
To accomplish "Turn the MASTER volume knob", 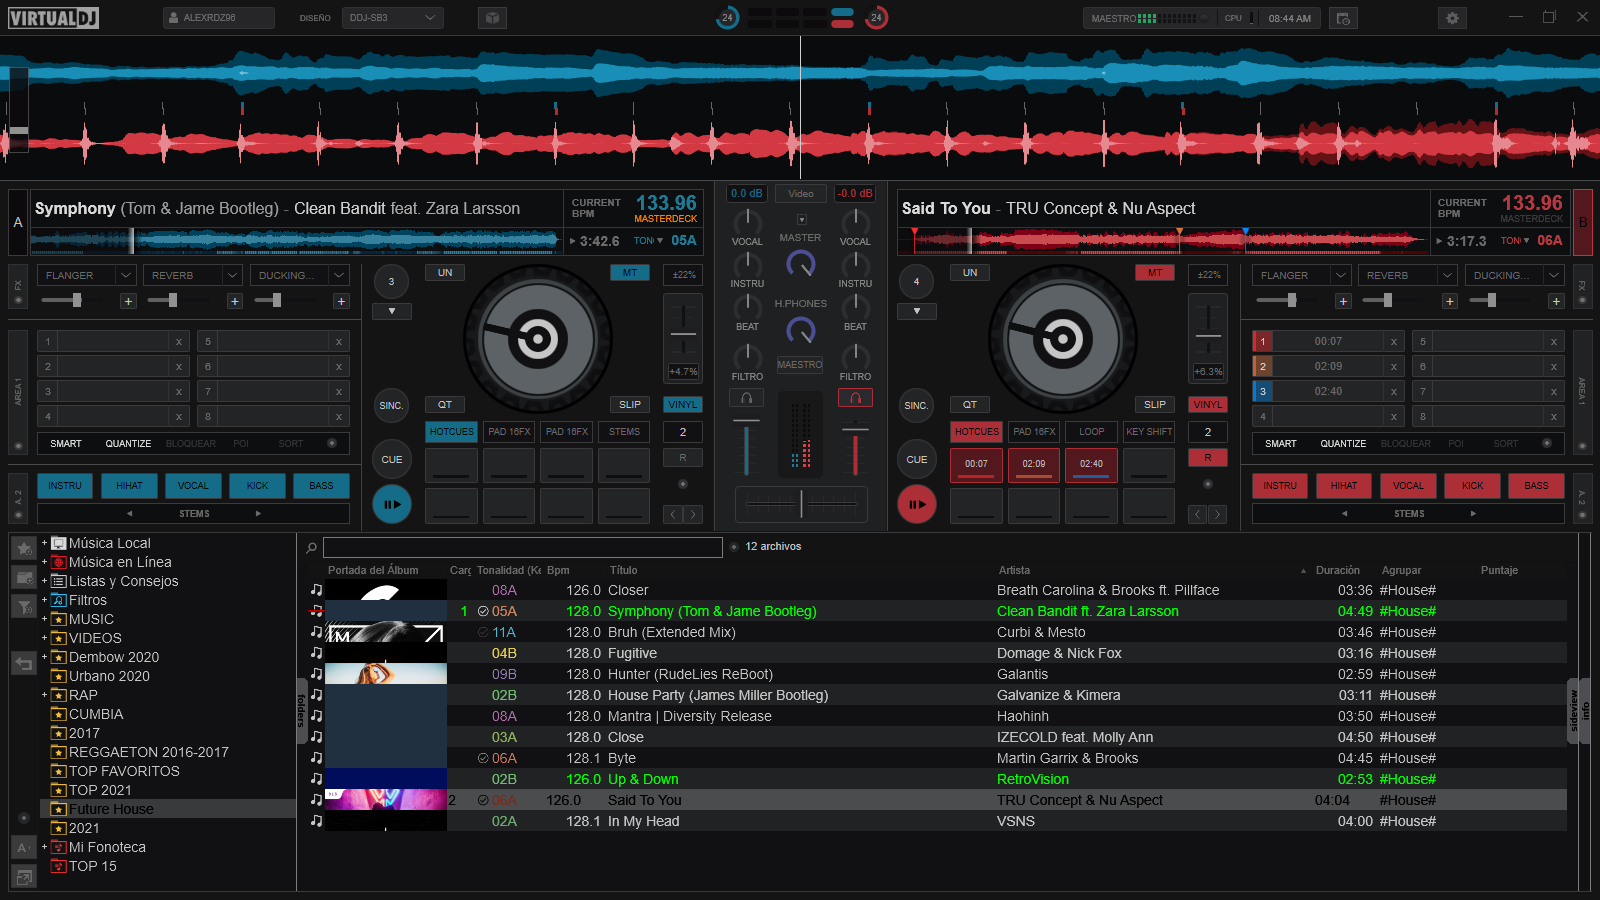I will tap(800, 263).
